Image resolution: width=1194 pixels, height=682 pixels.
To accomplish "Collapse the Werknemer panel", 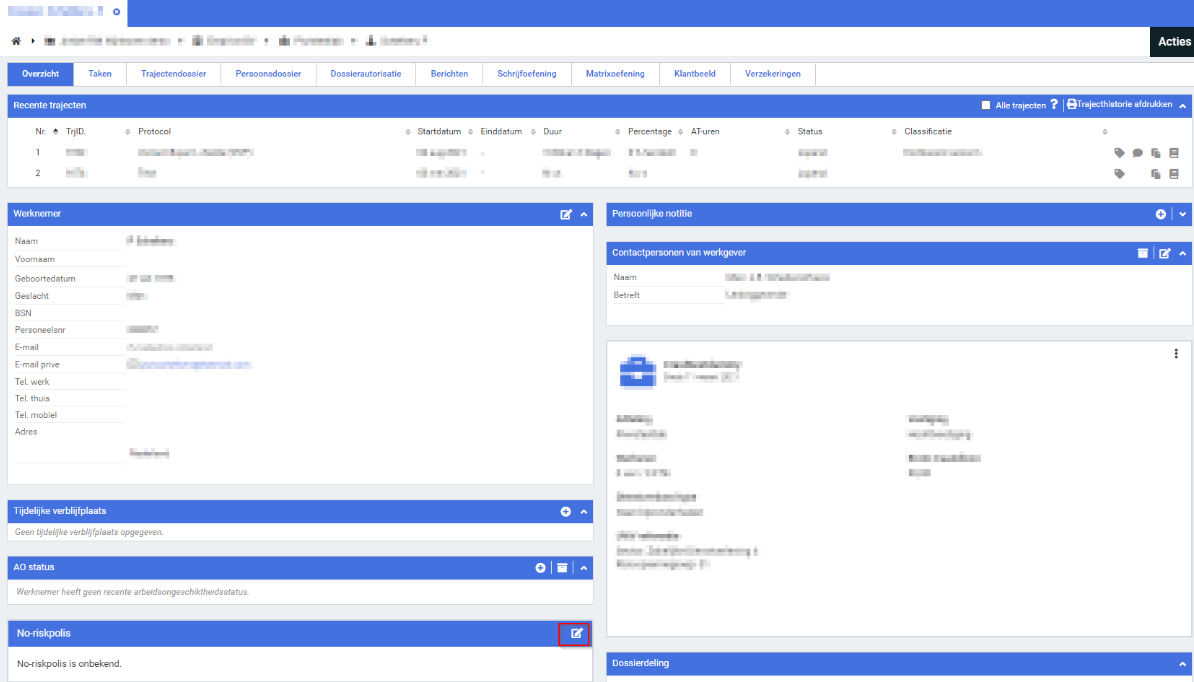I will click(x=585, y=214).
